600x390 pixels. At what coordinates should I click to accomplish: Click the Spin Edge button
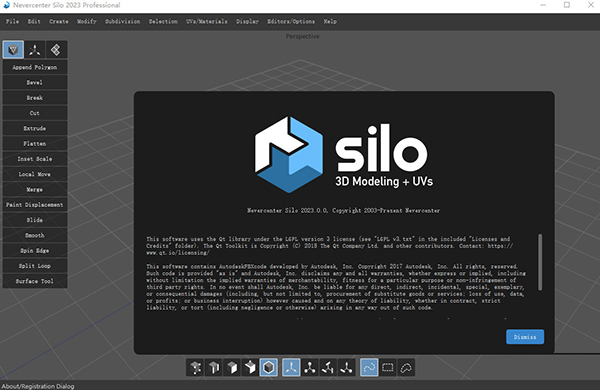tap(35, 251)
